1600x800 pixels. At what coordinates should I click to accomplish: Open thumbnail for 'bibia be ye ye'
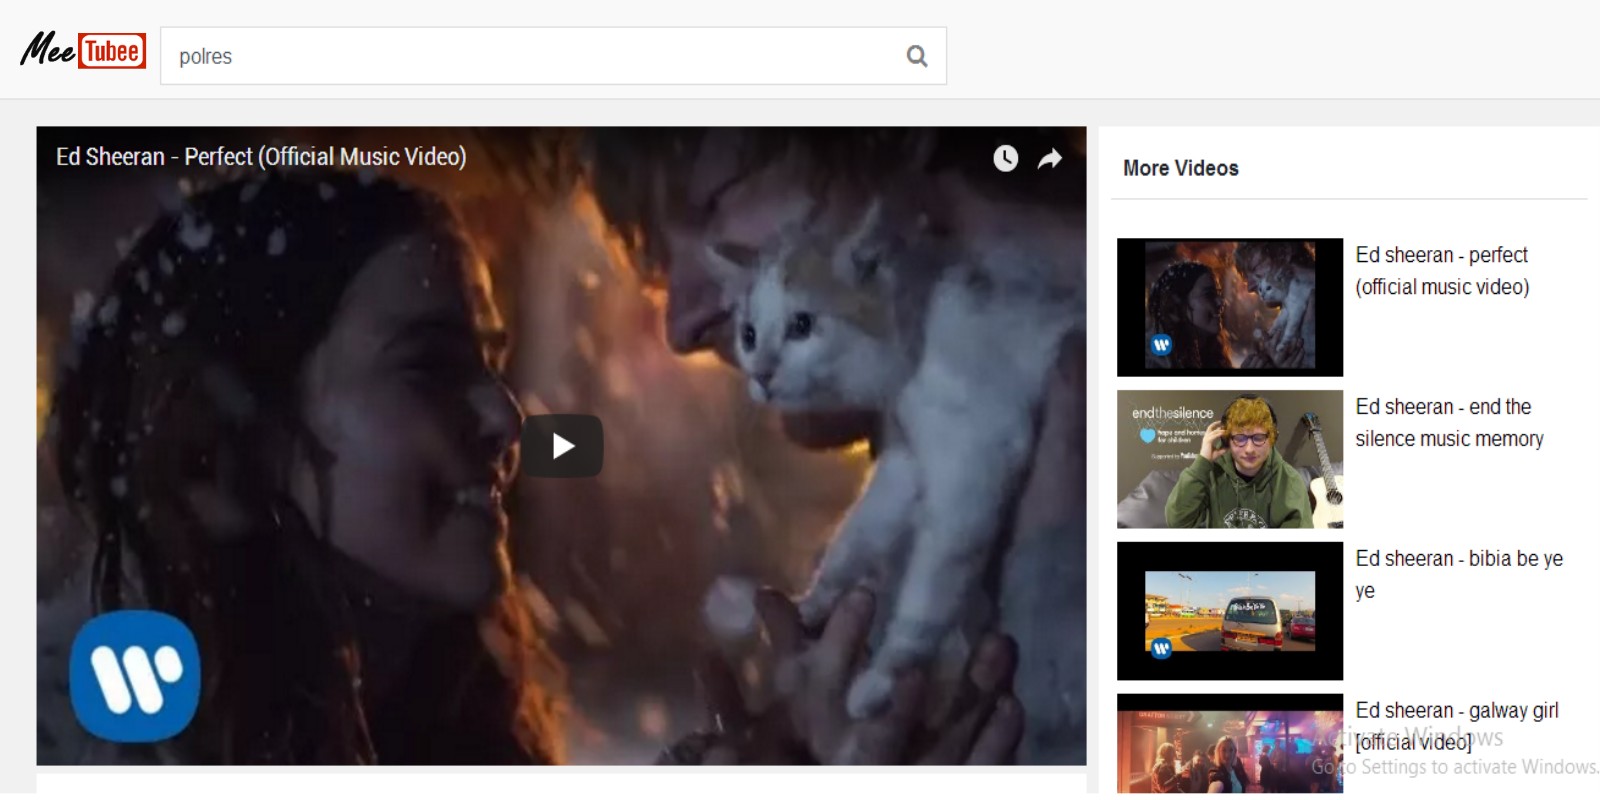point(1230,611)
